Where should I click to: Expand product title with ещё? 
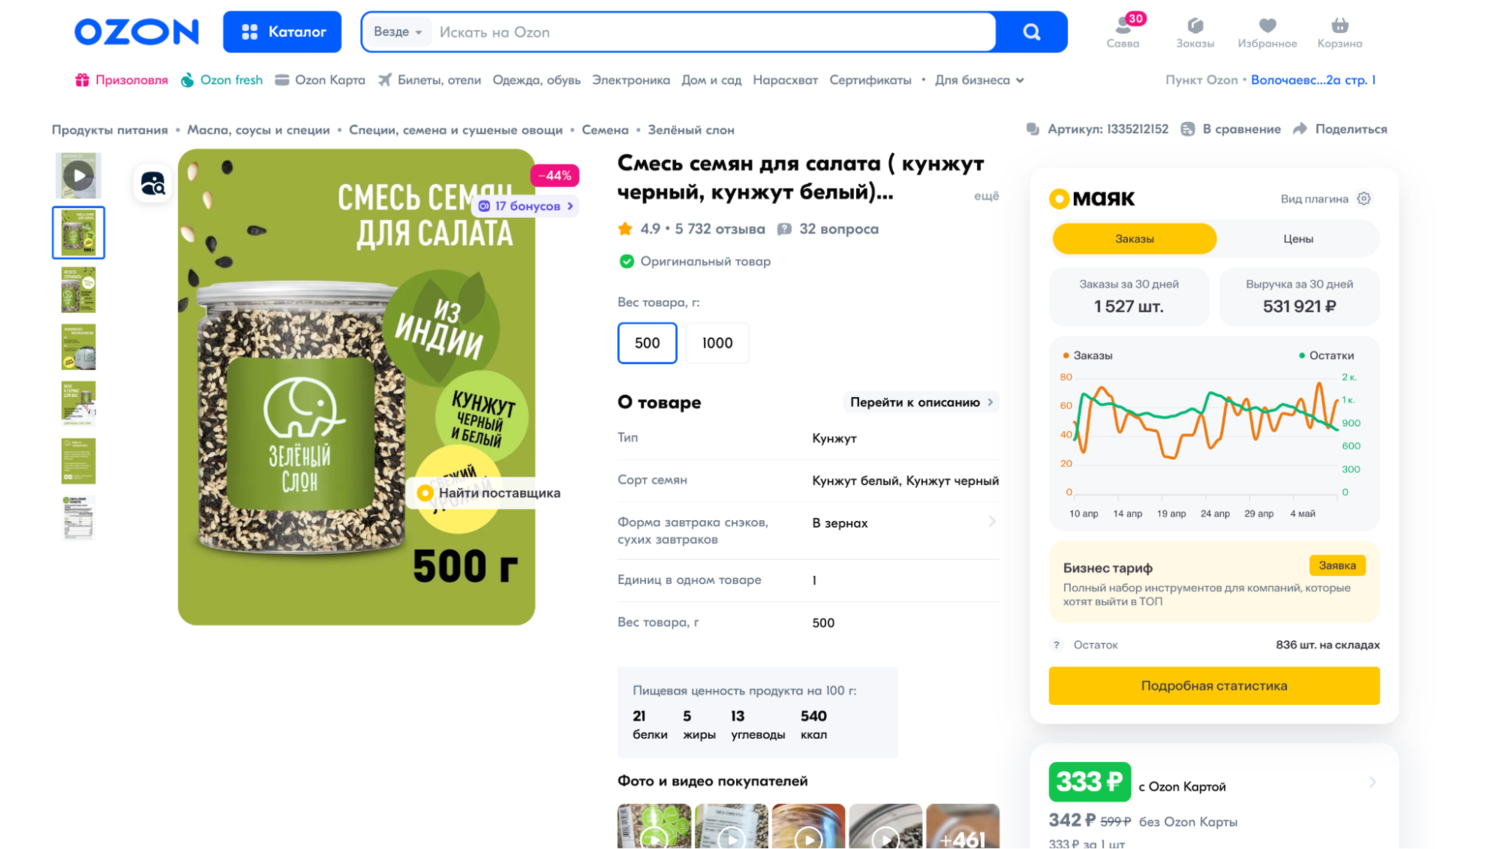(986, 196)
